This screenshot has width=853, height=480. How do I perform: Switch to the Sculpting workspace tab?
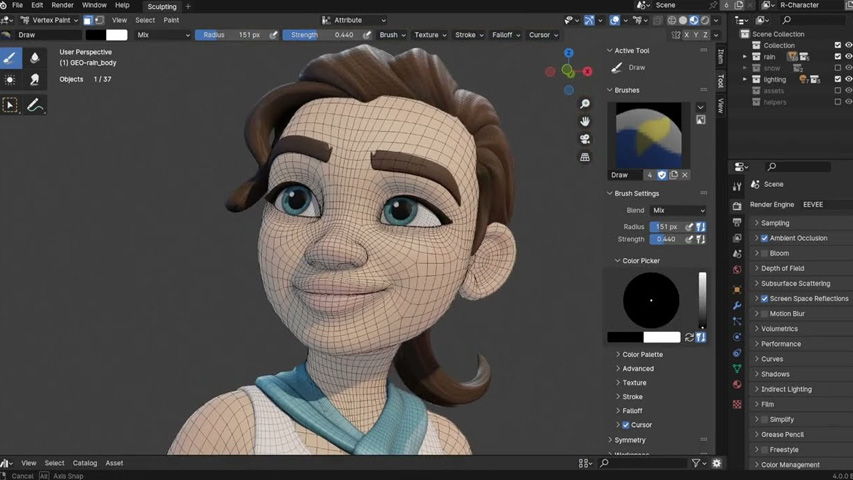162,7
